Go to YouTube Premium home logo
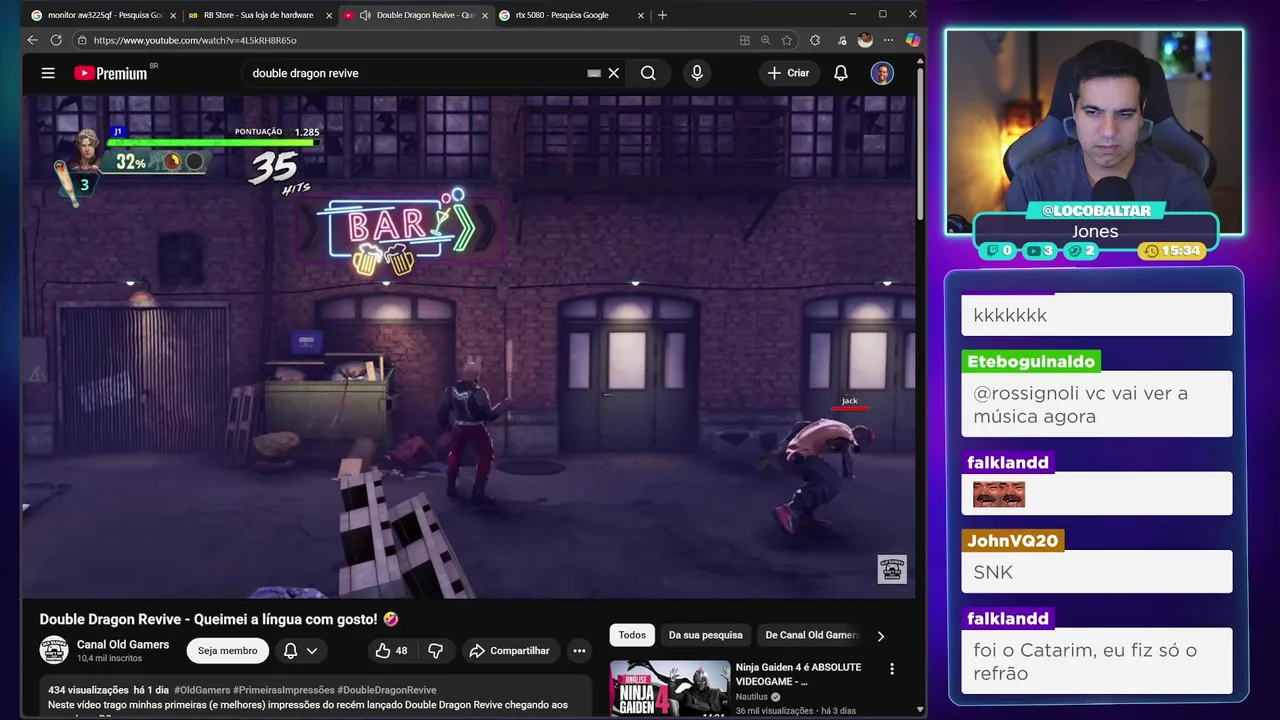 (x=111, y=73)
